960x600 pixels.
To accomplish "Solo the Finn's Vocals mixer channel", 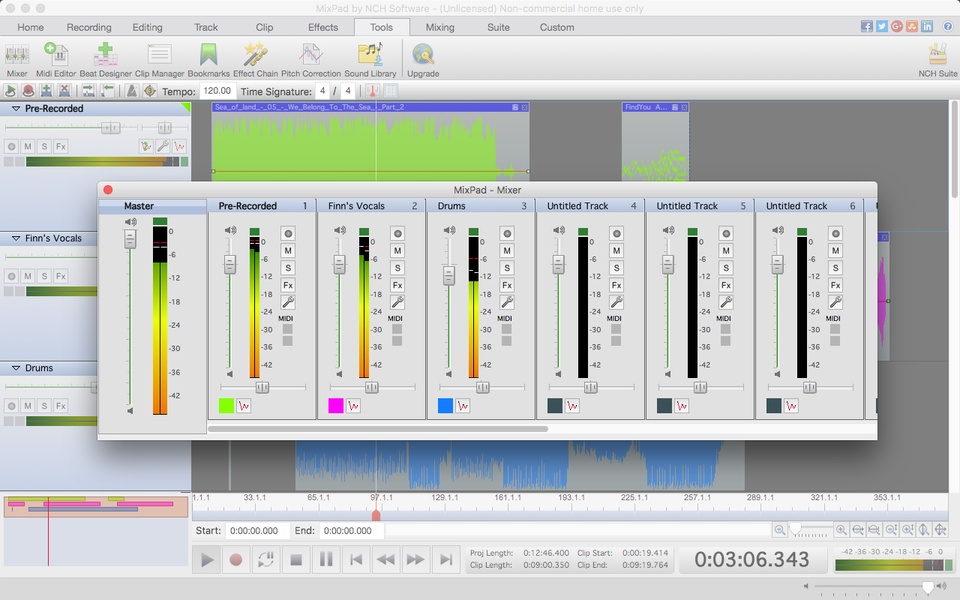I will tap(397, 268).
